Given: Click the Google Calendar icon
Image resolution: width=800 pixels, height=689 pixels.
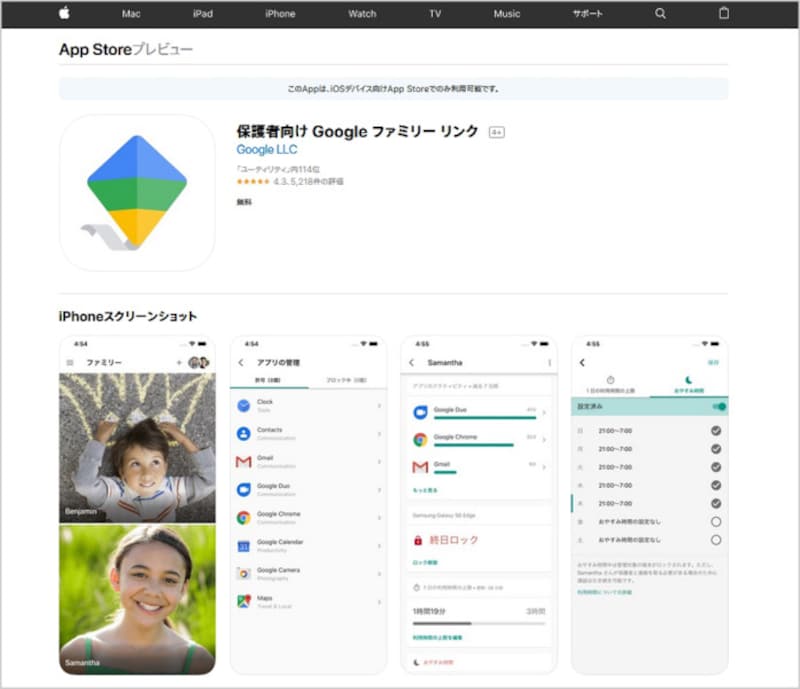Looking at the screenshot, I should 243,544.
